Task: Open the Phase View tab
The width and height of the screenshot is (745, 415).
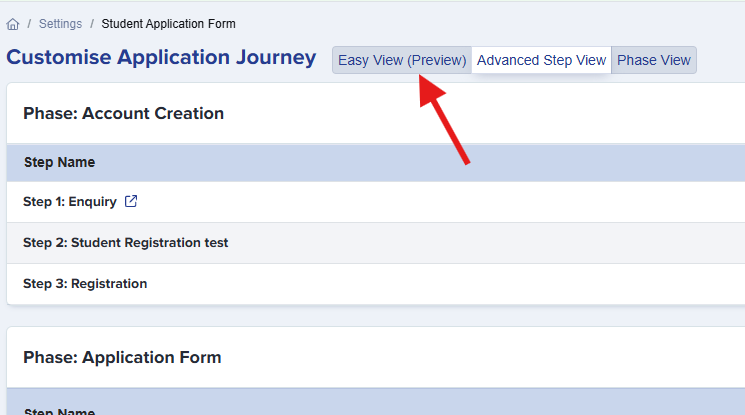Action: point(653,60)
